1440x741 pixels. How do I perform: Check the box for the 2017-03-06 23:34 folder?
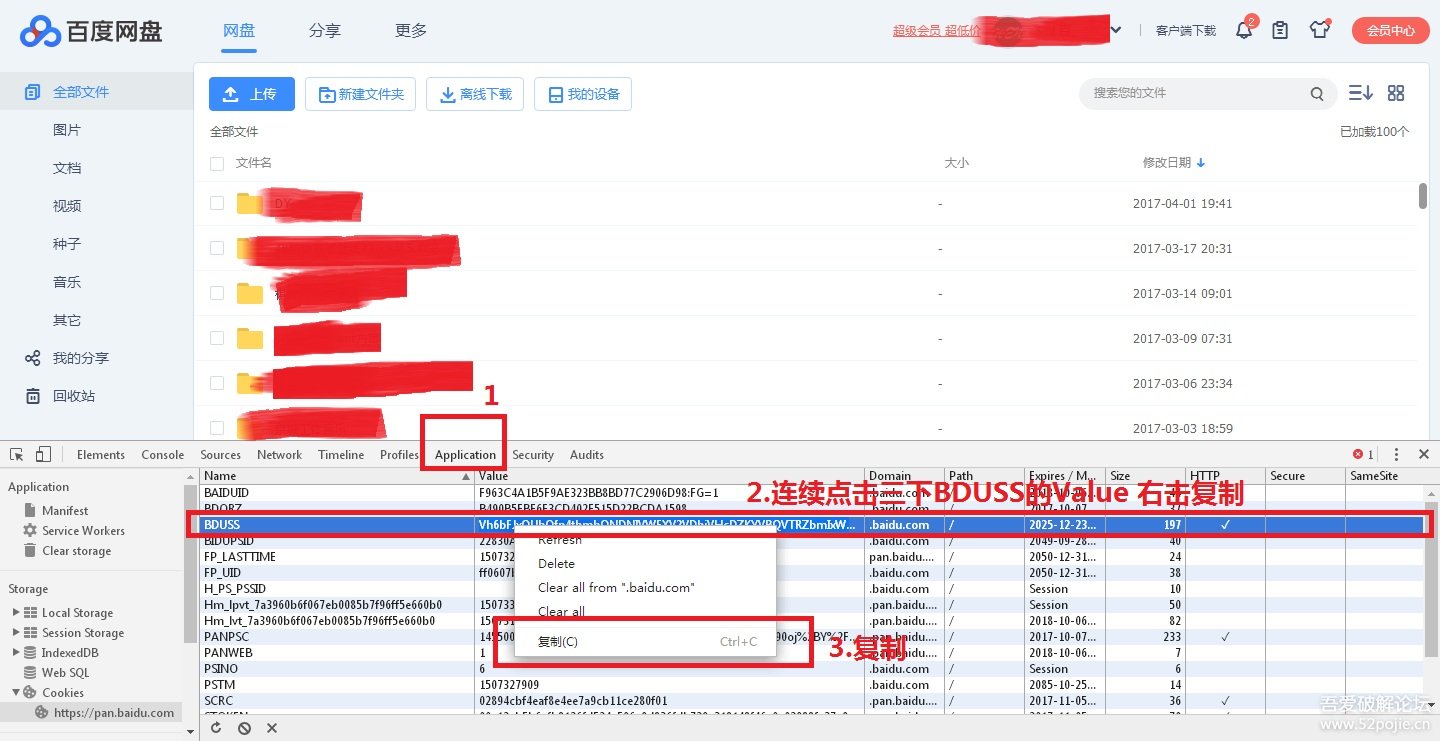pyautogui.click(x=217, y=383)
